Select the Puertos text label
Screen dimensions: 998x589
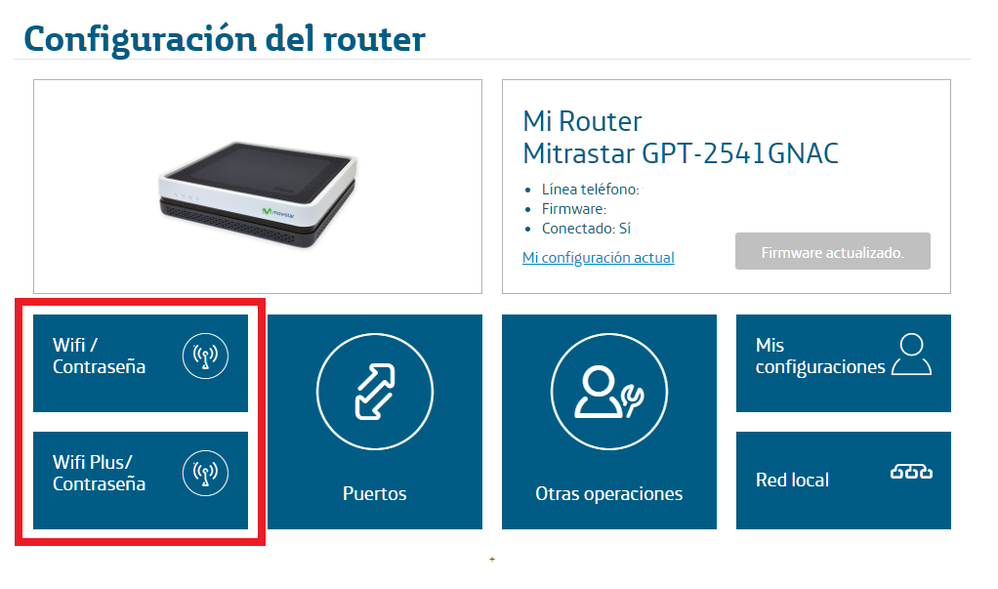374,493
